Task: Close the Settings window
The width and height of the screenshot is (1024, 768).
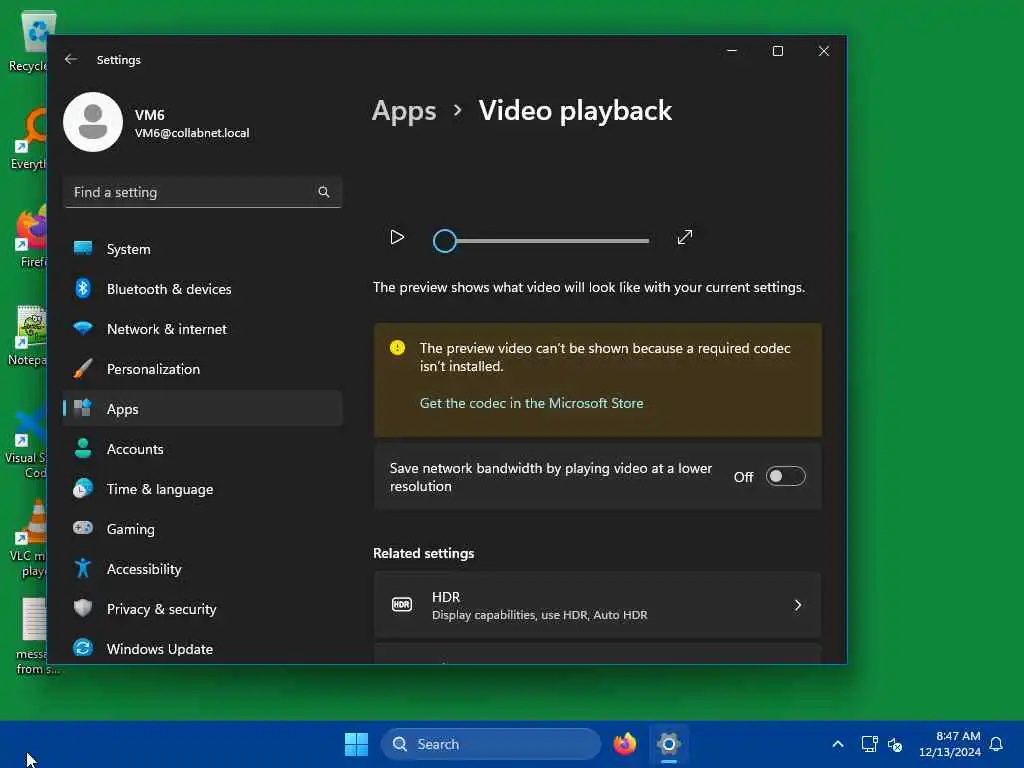Action: pos(824,51)
